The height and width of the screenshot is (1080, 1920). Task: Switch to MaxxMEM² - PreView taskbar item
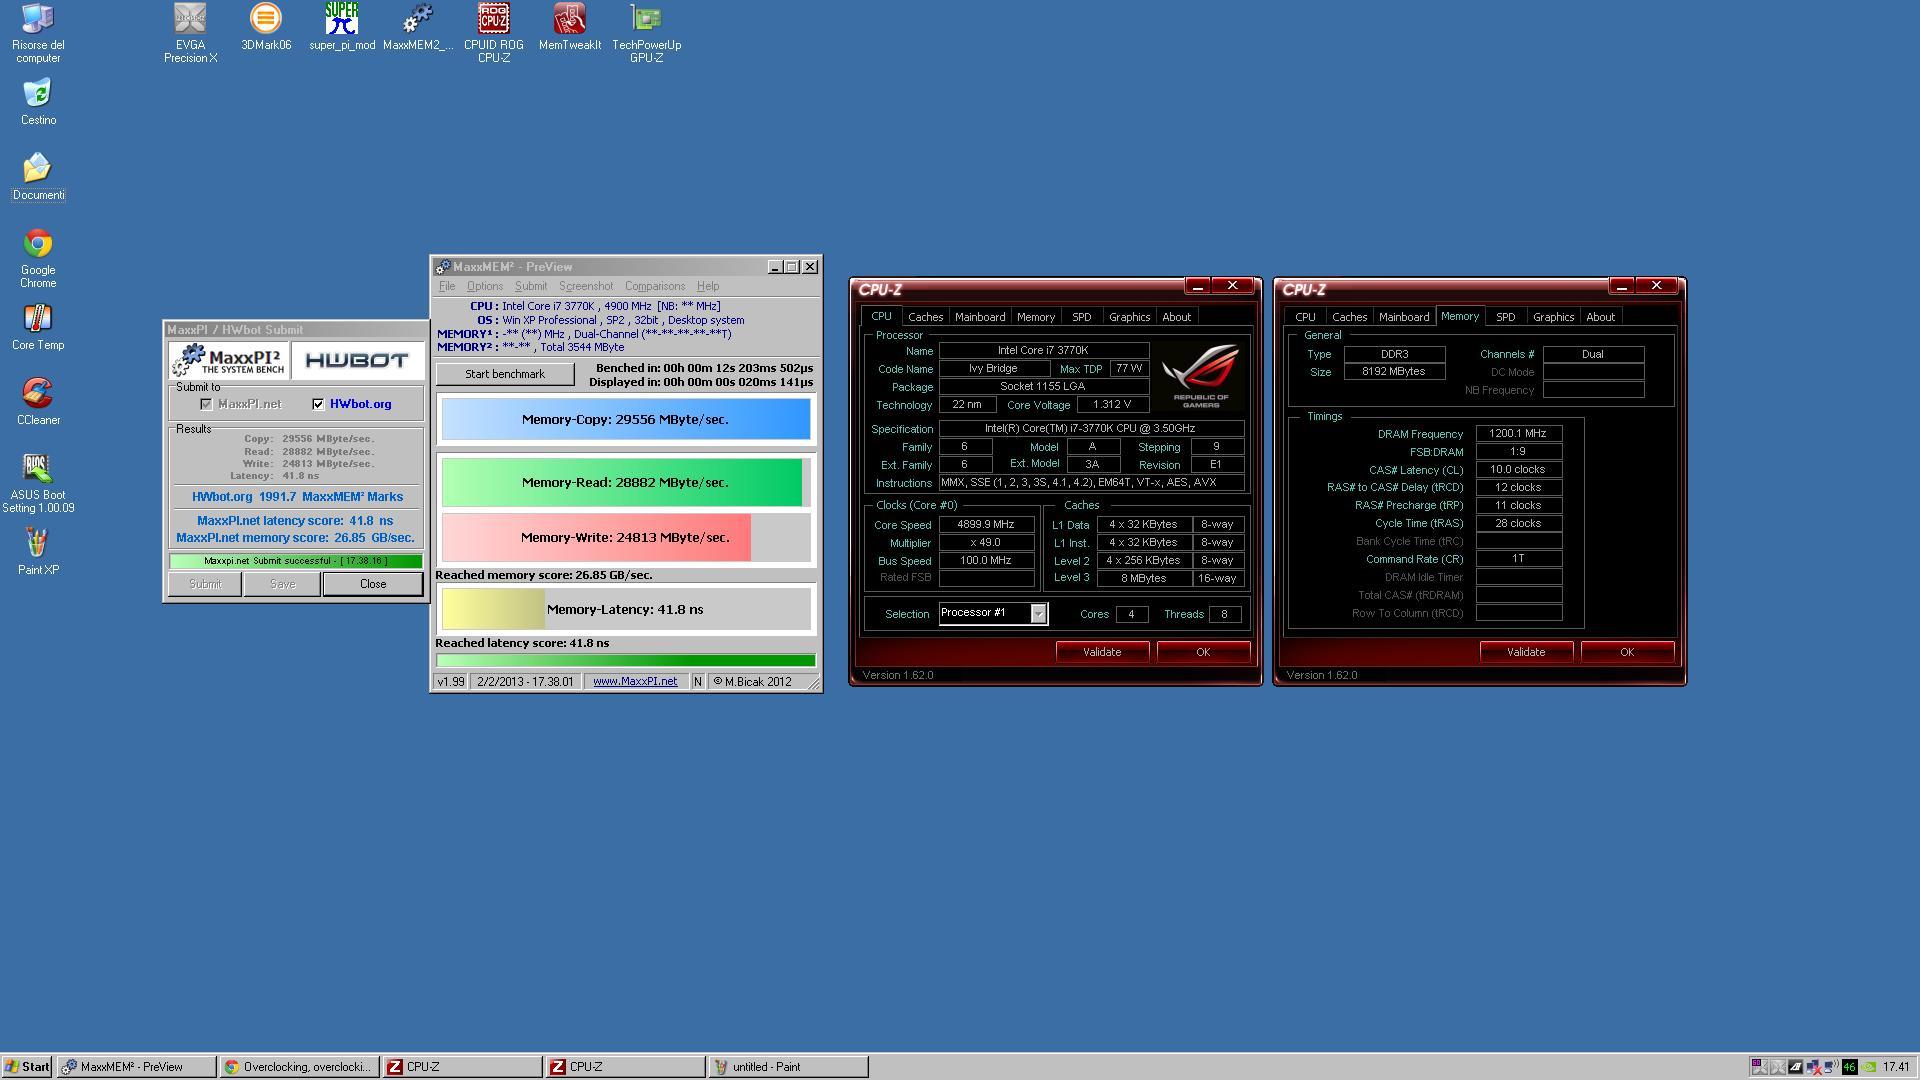click(x=136, y=1067)
